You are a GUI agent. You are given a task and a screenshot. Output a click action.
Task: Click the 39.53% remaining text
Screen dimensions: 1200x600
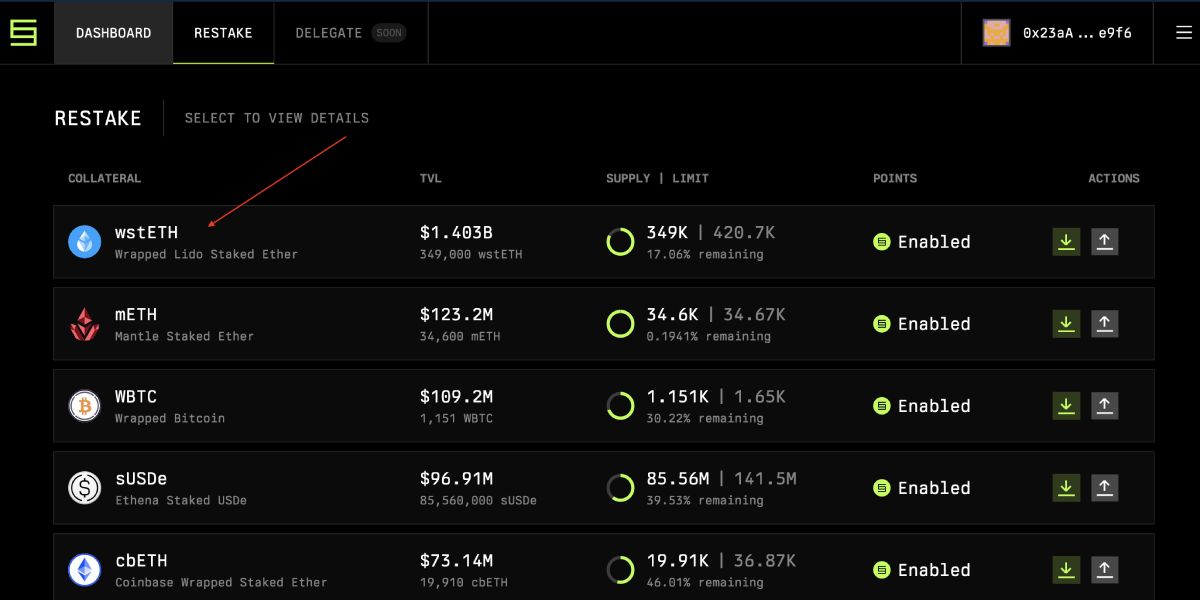click(x=704, y=500)
